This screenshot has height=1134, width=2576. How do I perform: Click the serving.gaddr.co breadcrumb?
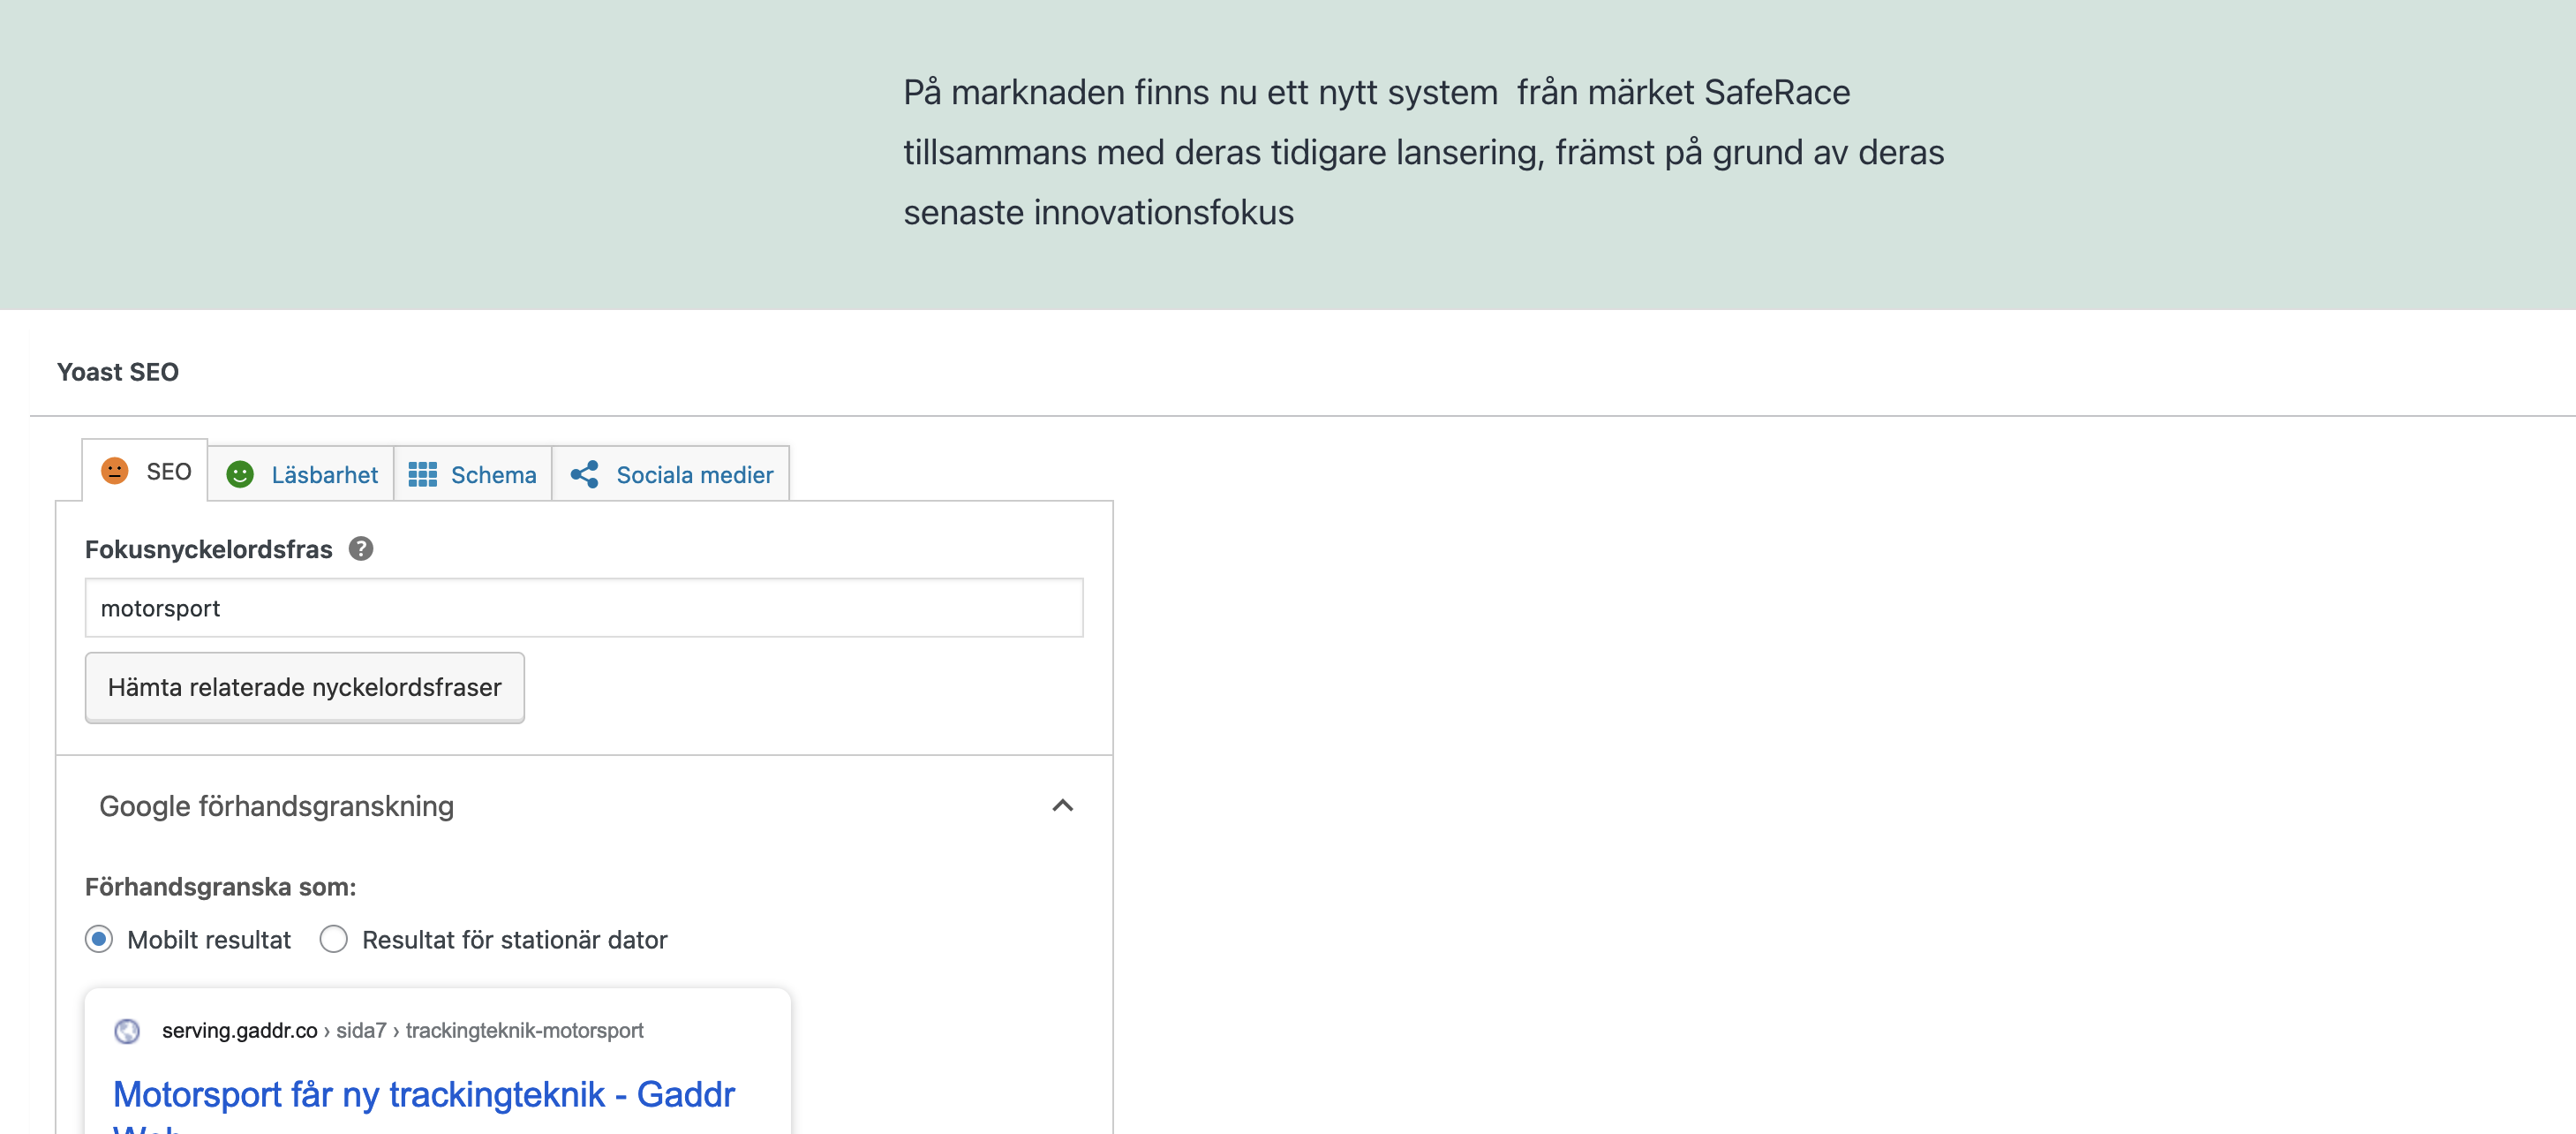(240, 1031)
